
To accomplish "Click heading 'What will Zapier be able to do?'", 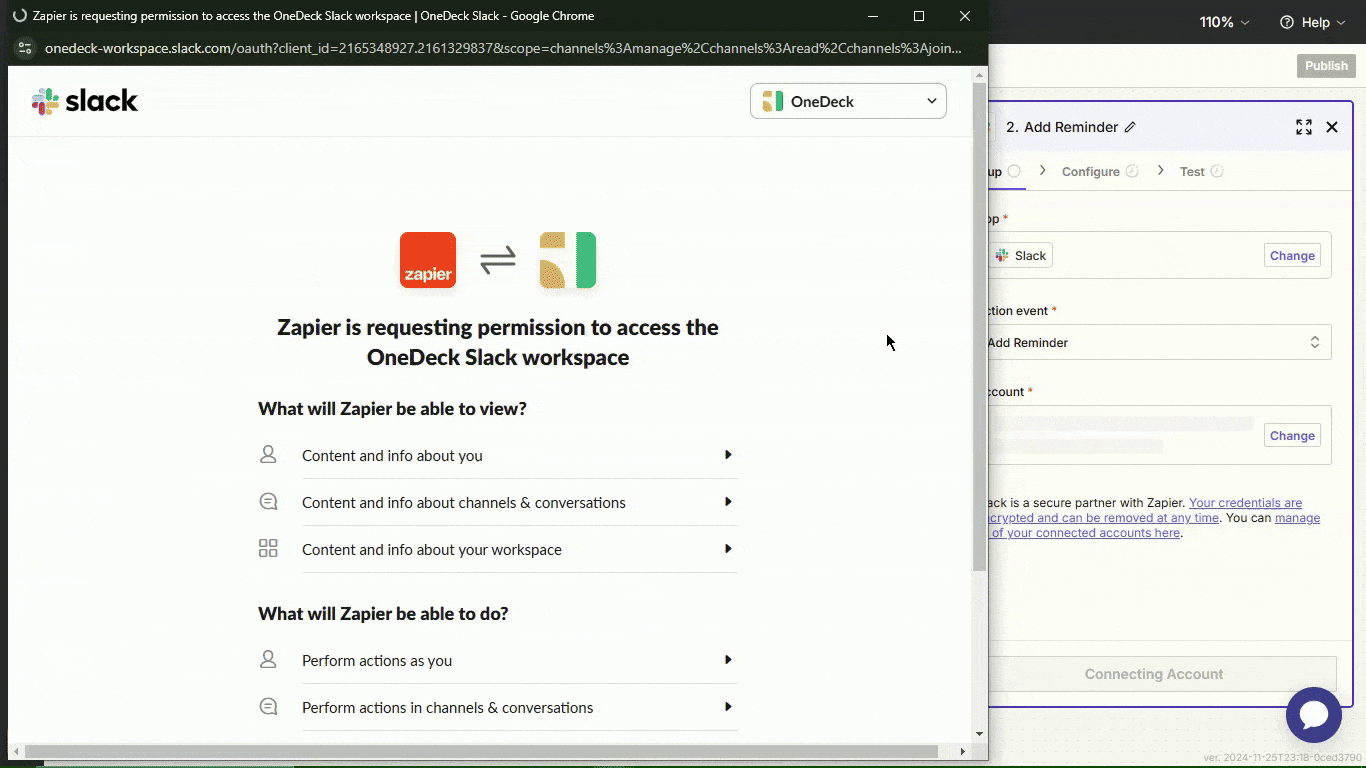I will pyautogui.click(x=383, y=613).
